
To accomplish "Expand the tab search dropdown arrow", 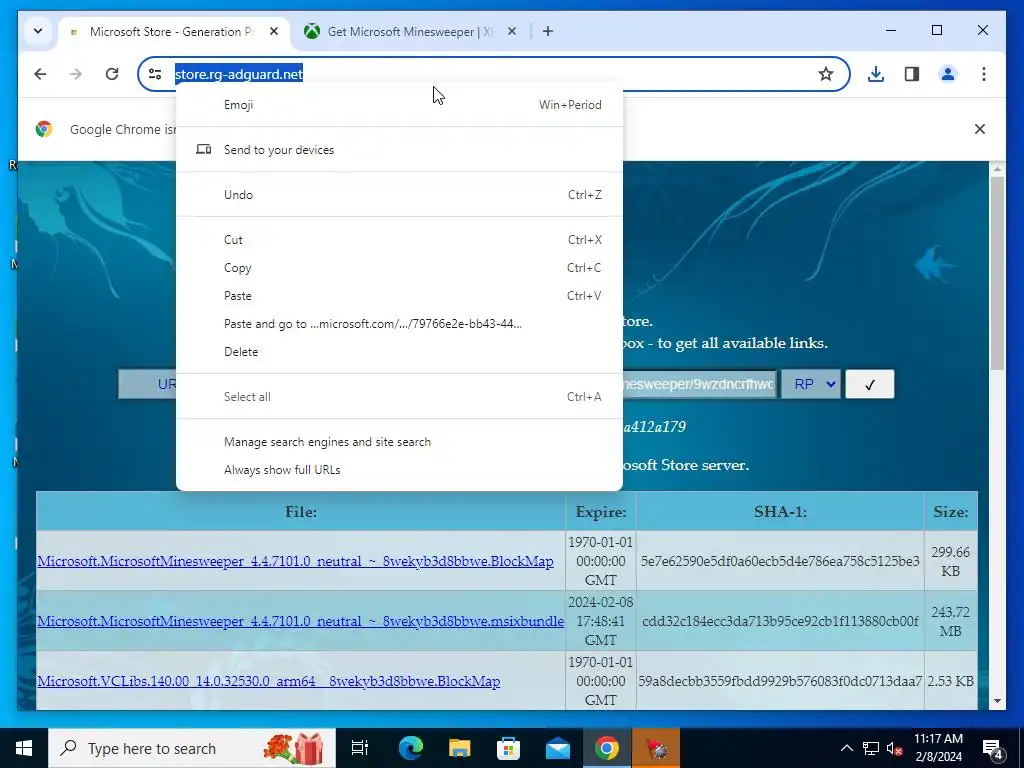I will tap(38, 31).
